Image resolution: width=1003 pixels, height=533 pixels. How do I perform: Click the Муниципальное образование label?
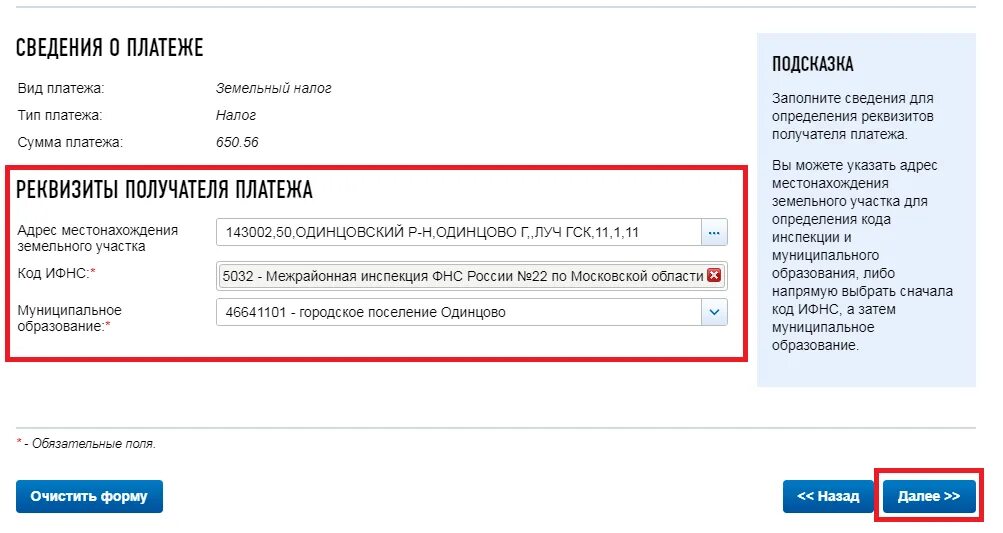pos(69,318)
